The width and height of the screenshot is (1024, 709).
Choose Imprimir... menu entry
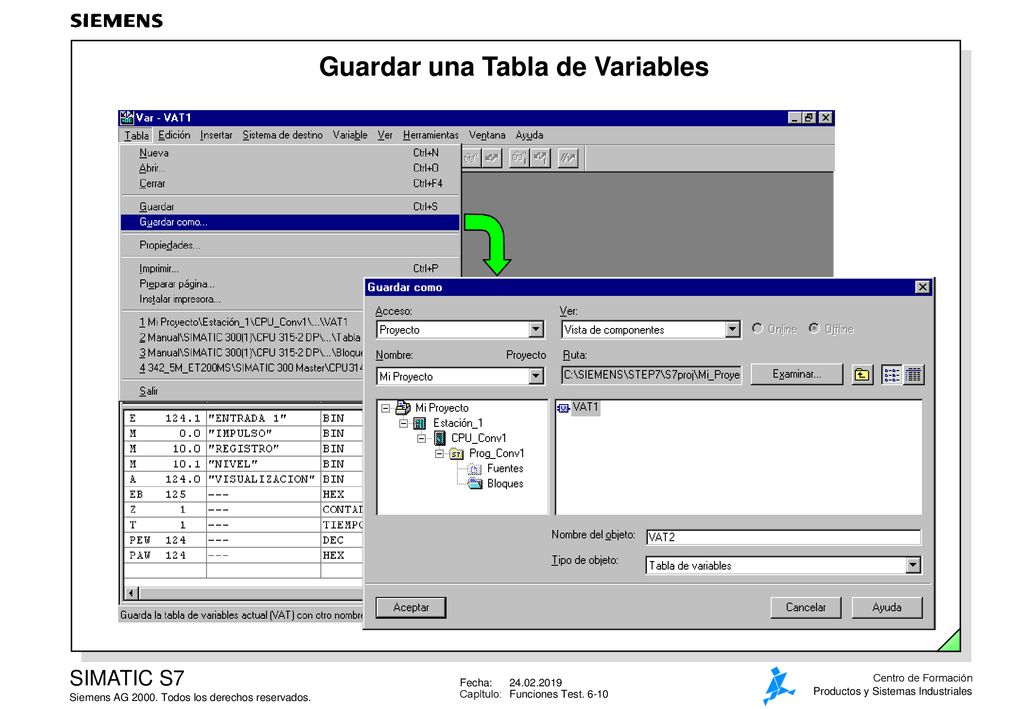pos(291,268)
